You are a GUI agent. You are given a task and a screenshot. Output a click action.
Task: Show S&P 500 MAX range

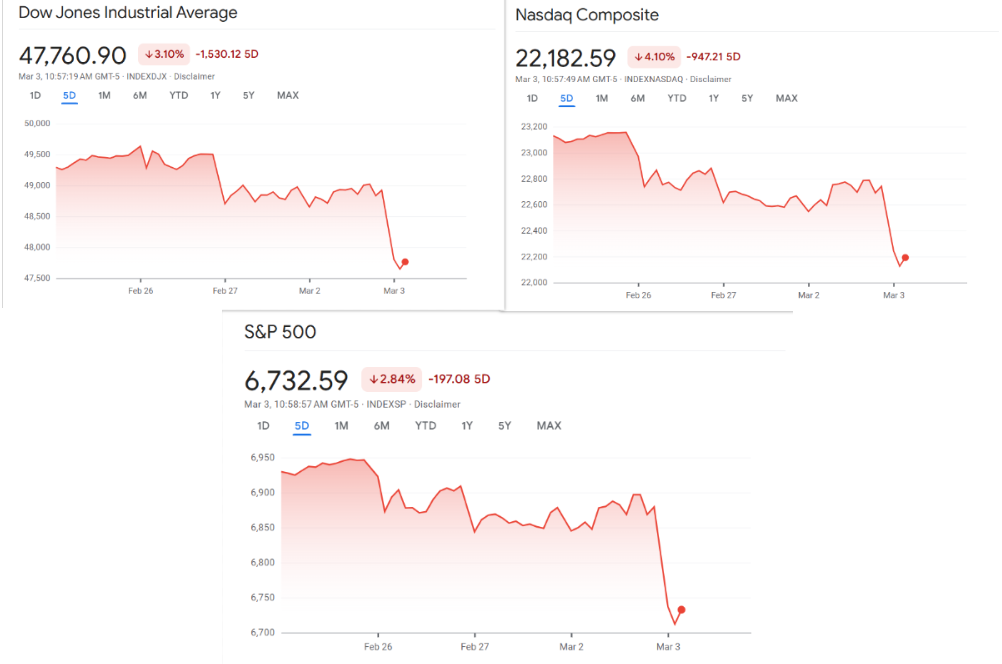click(x=549, y=426)
